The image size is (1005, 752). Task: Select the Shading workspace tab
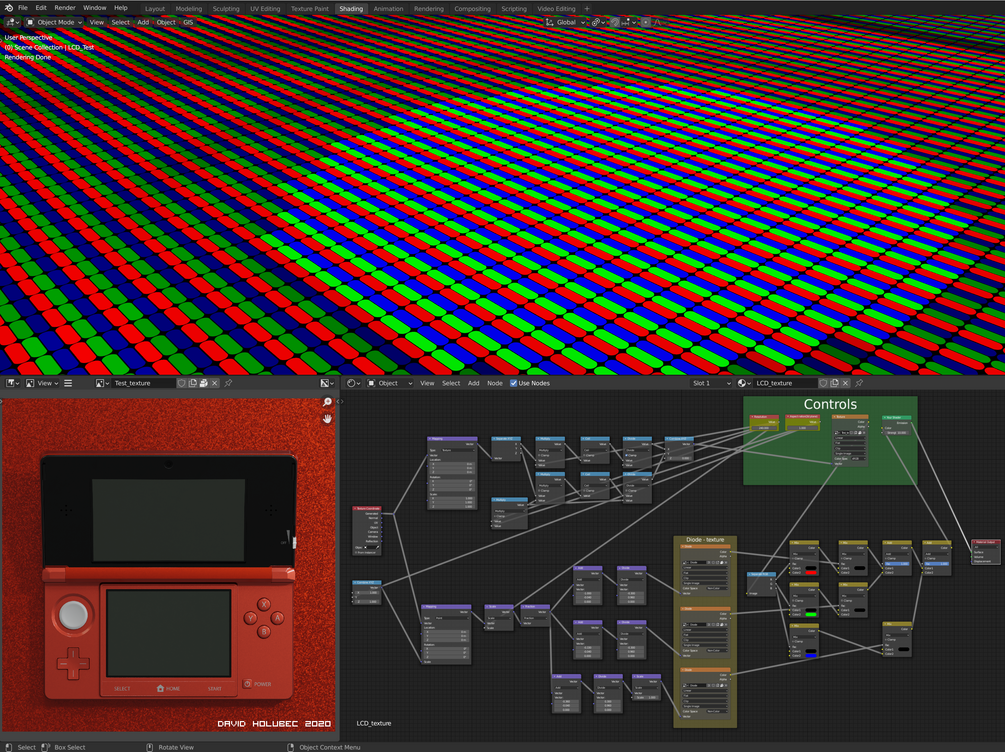[x=351, y=9]
